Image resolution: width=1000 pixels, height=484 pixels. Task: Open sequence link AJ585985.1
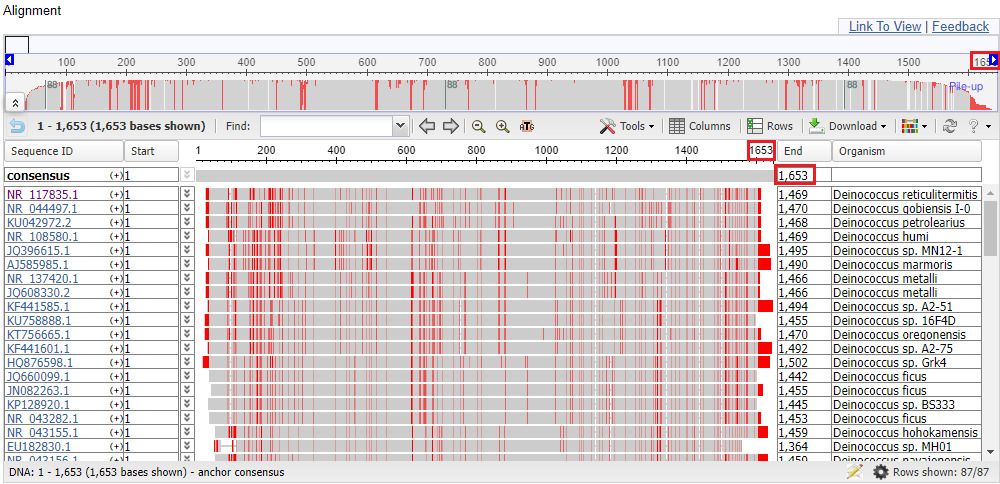(38, 264)
